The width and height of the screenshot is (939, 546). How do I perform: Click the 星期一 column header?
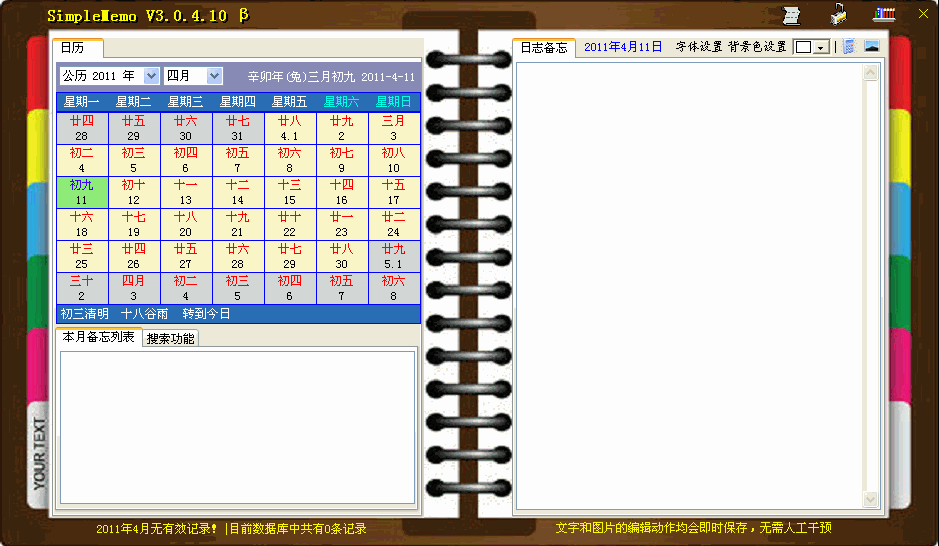[x=82, y=102]
